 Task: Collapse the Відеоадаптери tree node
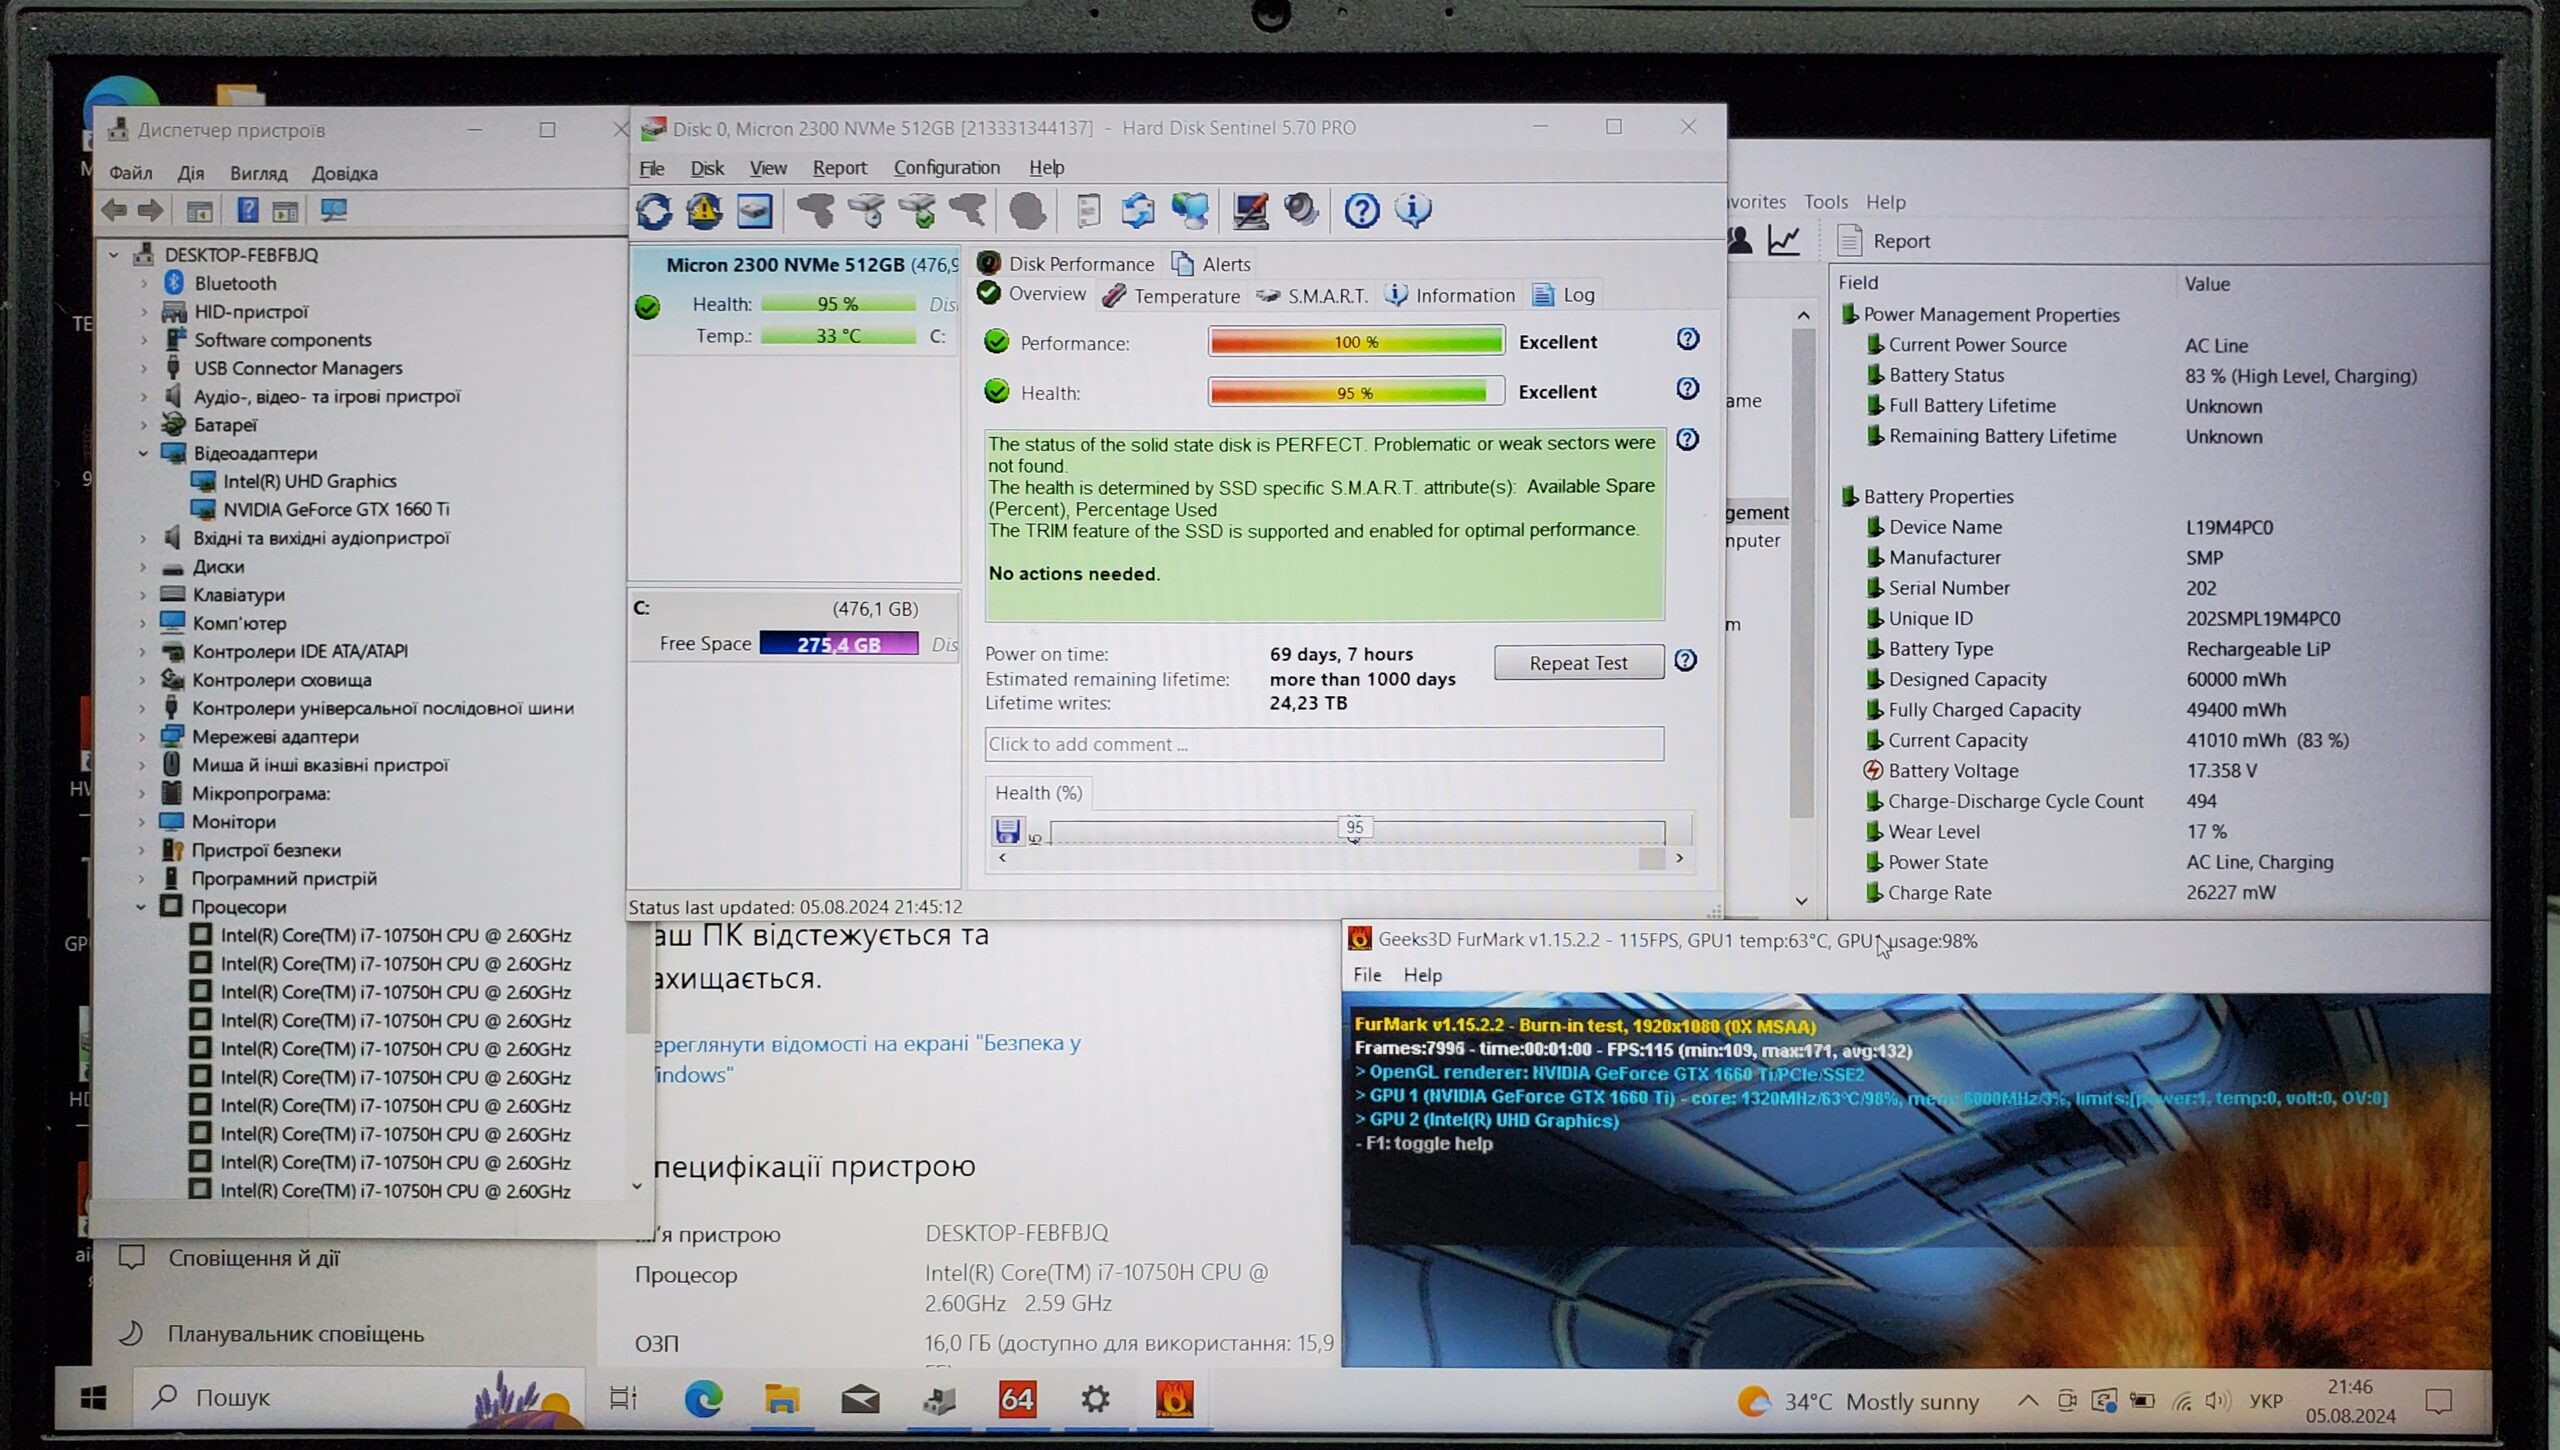pos(143,454)
